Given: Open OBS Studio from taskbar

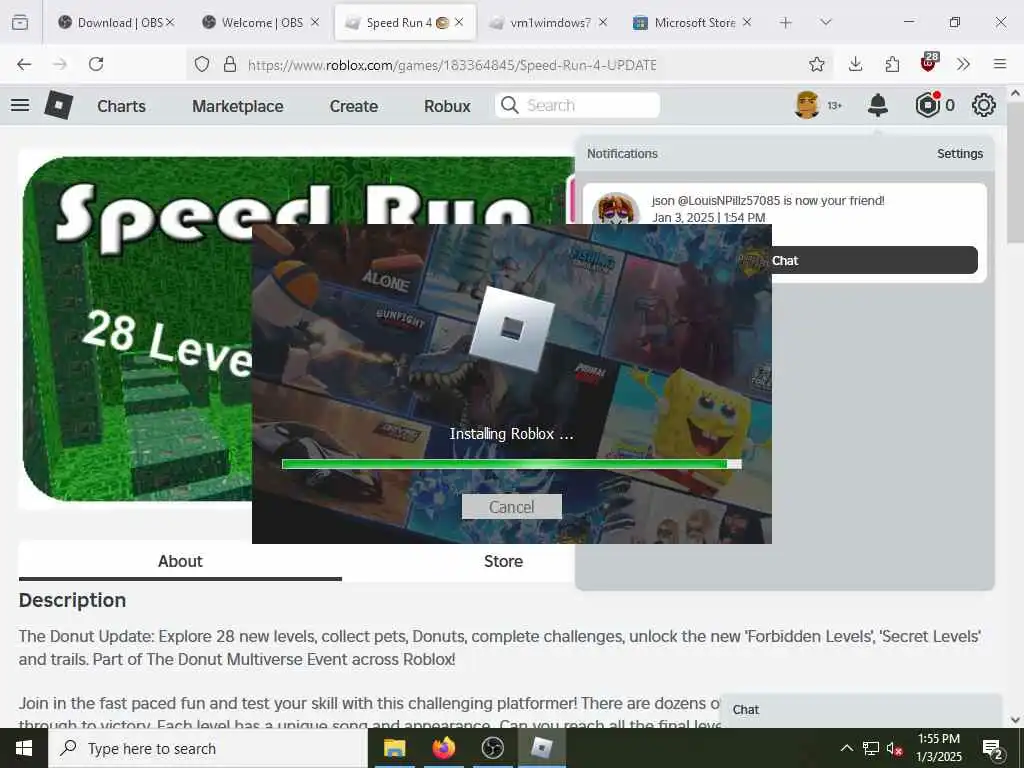Looking at the screenshot, I should tap(492, 748).
